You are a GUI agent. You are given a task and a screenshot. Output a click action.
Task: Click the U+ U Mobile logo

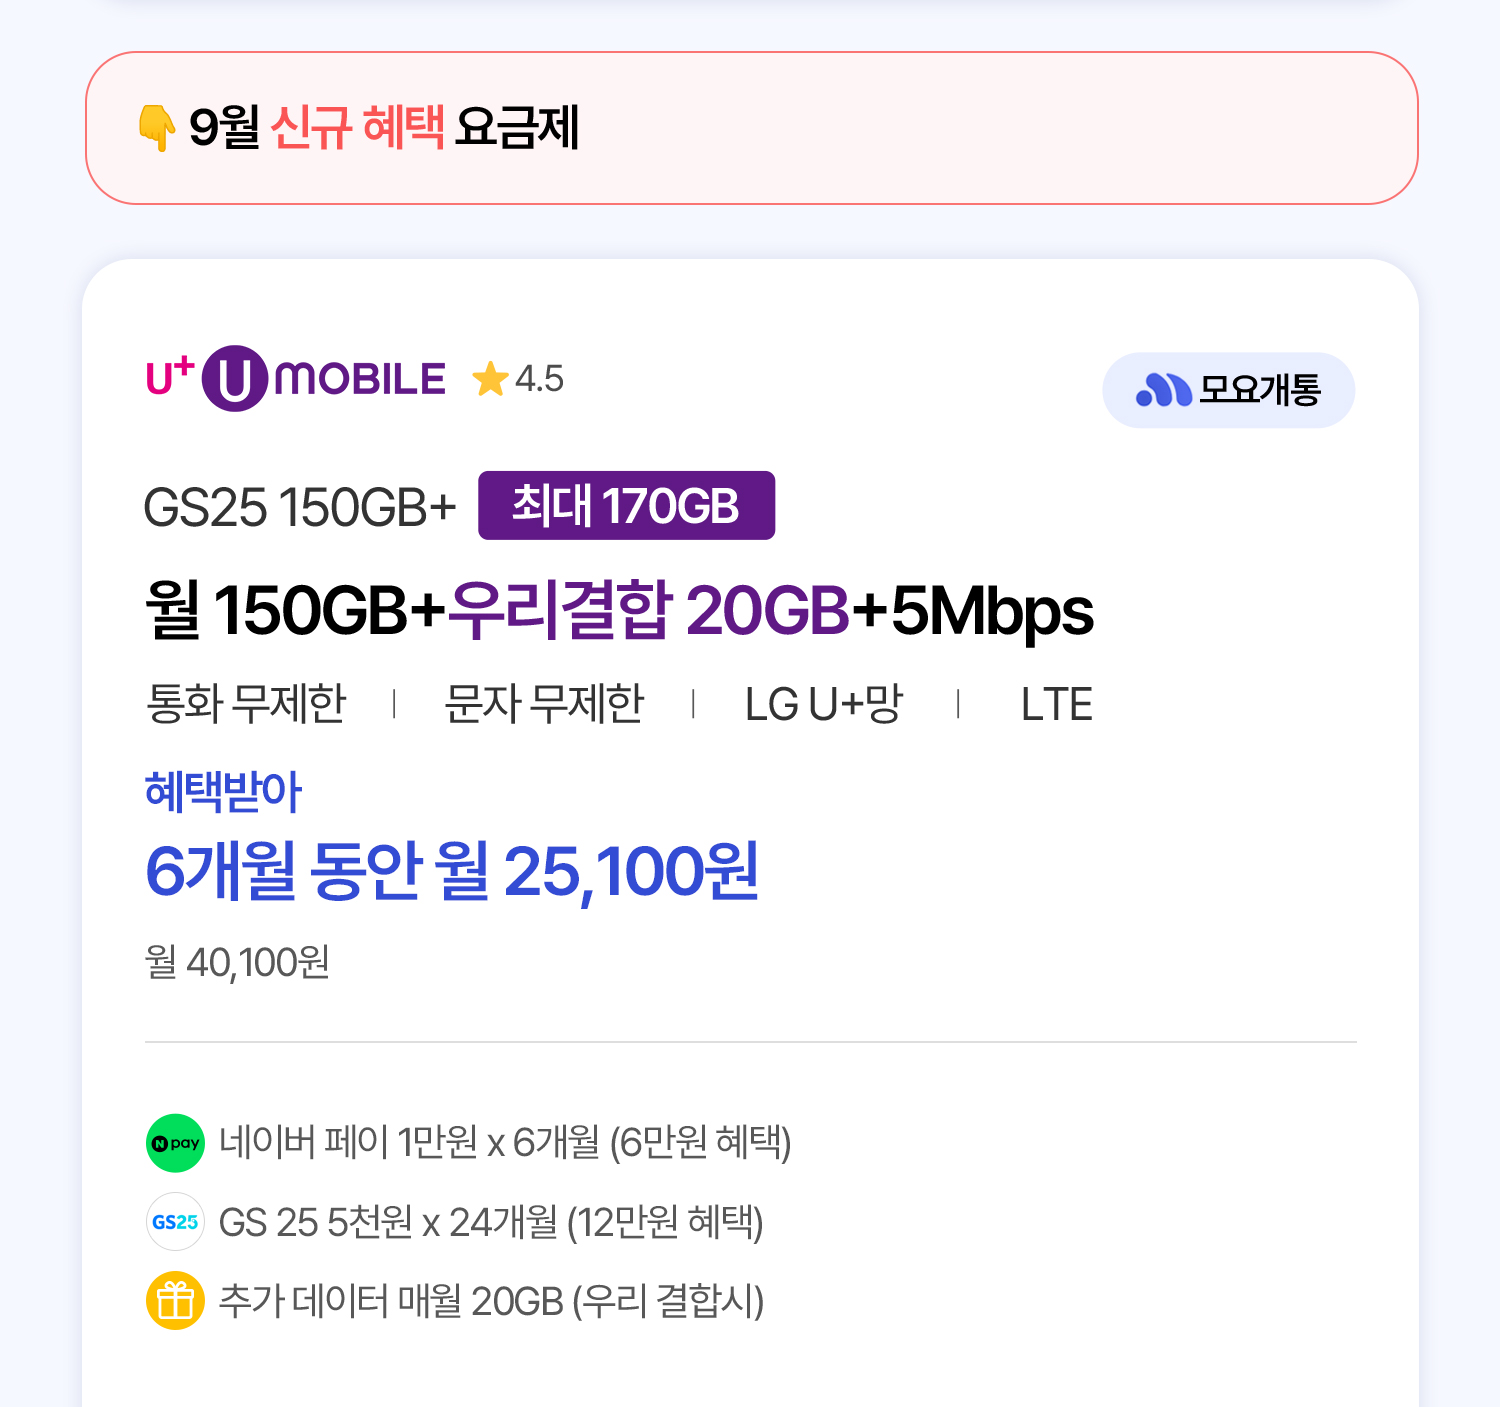[x=296, y=378]
